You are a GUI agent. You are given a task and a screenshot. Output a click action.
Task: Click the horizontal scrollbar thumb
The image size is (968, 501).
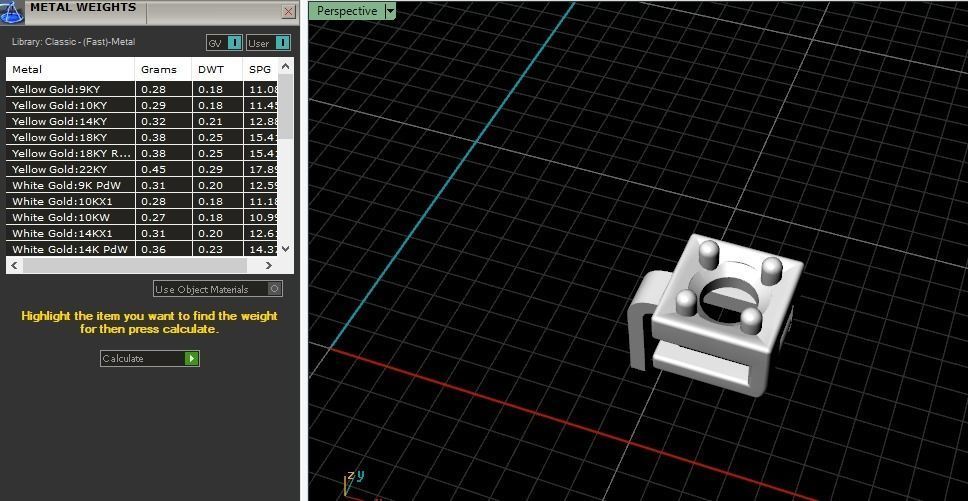[x=134, y=265]
